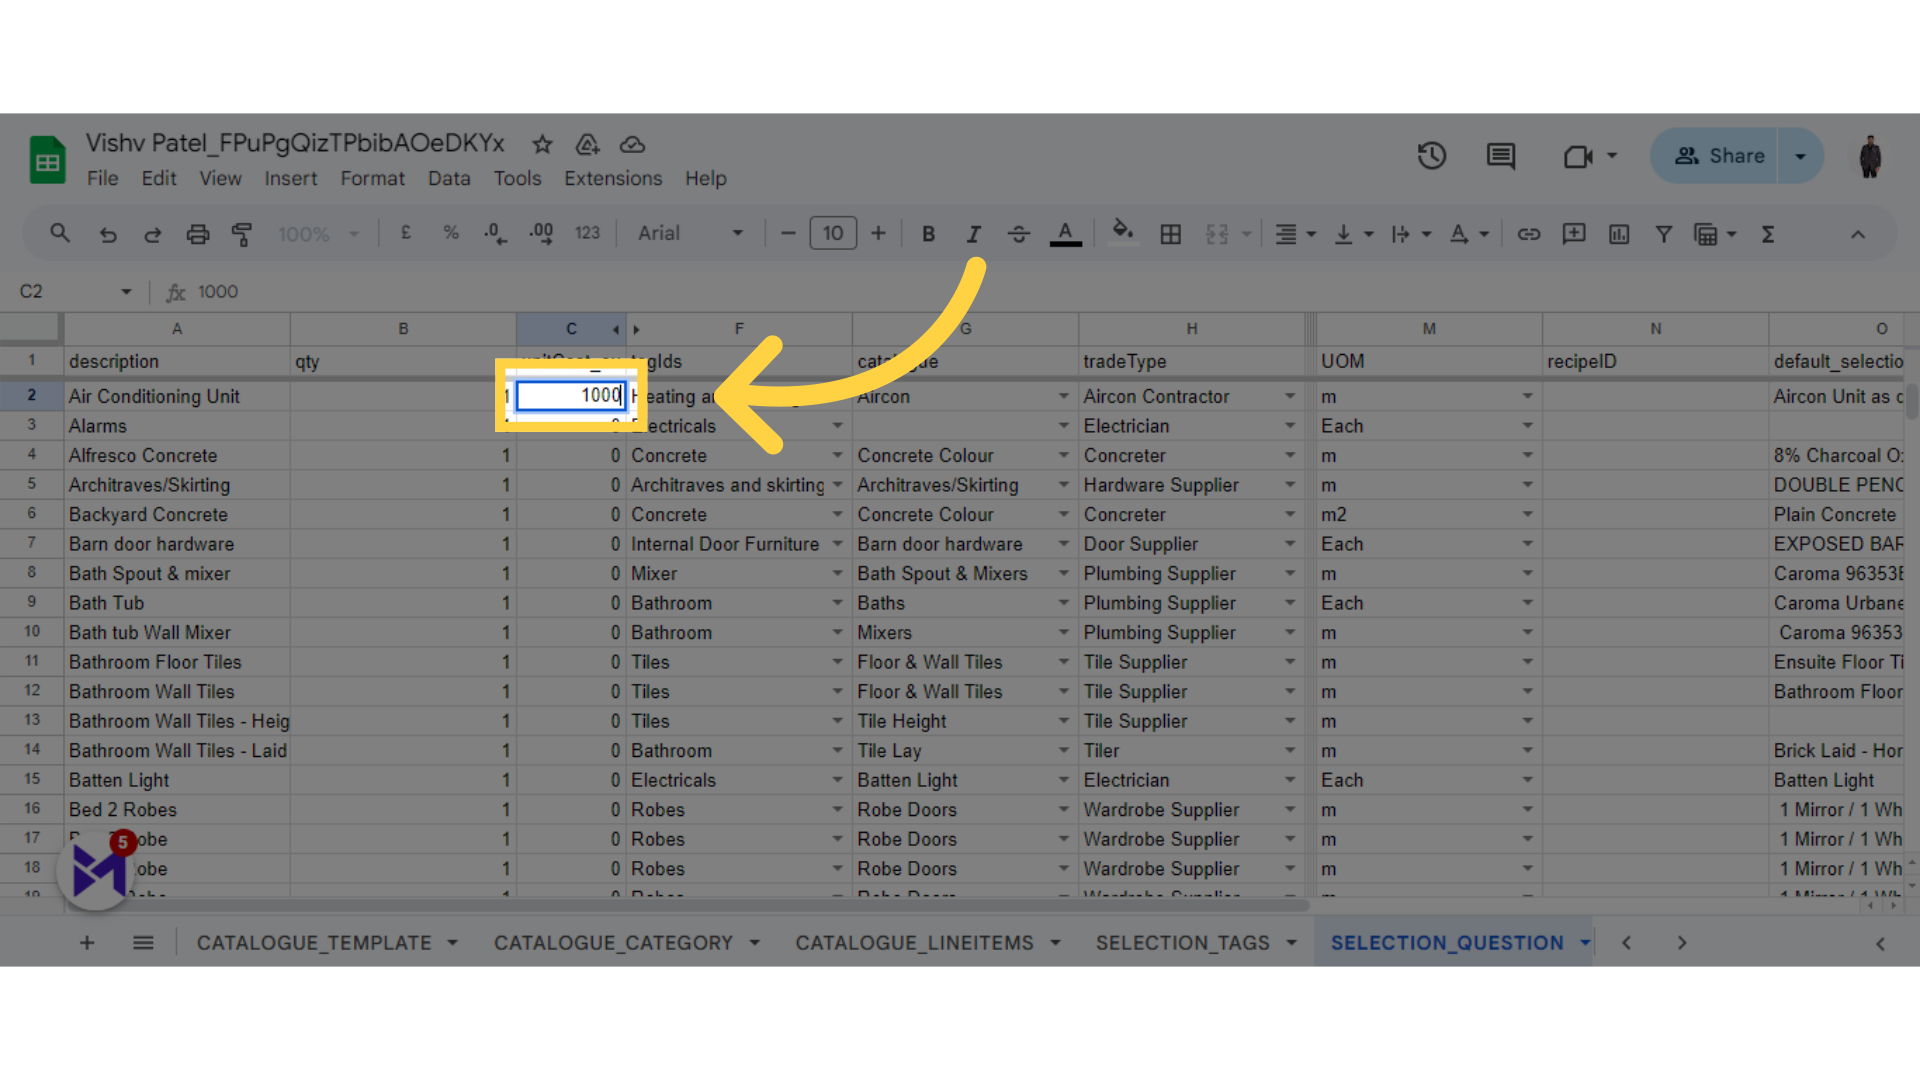This screenshot has height=1080, width=1920.
Task: Click the font size input field
Action: point(832,233)
